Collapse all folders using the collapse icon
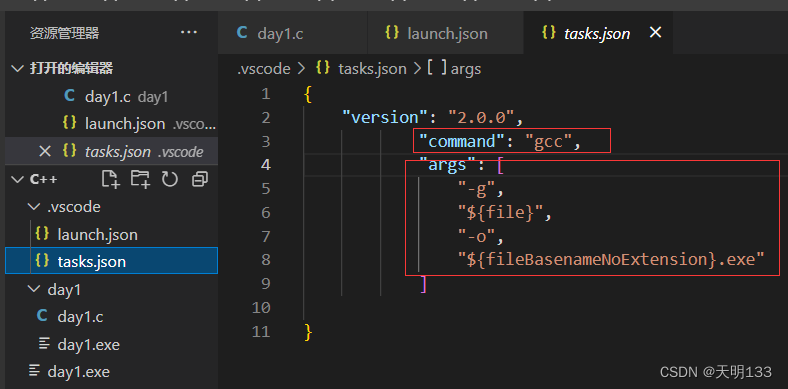 pos(200,179)
